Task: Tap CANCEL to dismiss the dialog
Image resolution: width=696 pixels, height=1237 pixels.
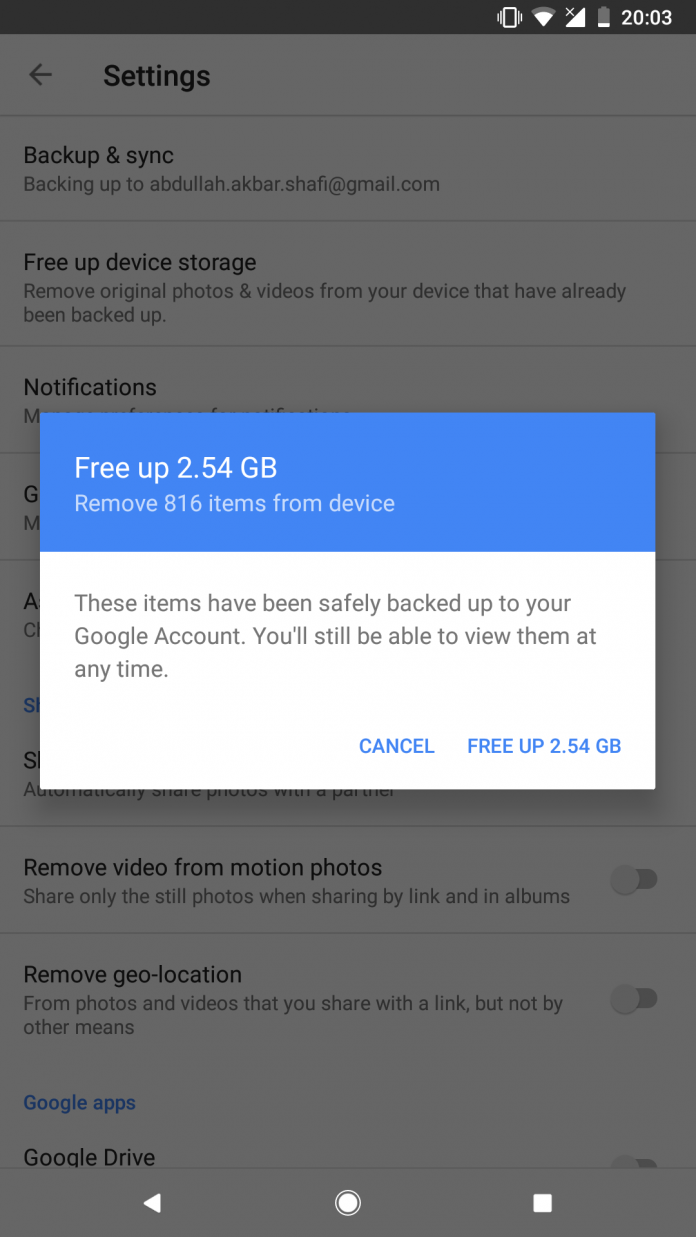Action: click(396, 746)
